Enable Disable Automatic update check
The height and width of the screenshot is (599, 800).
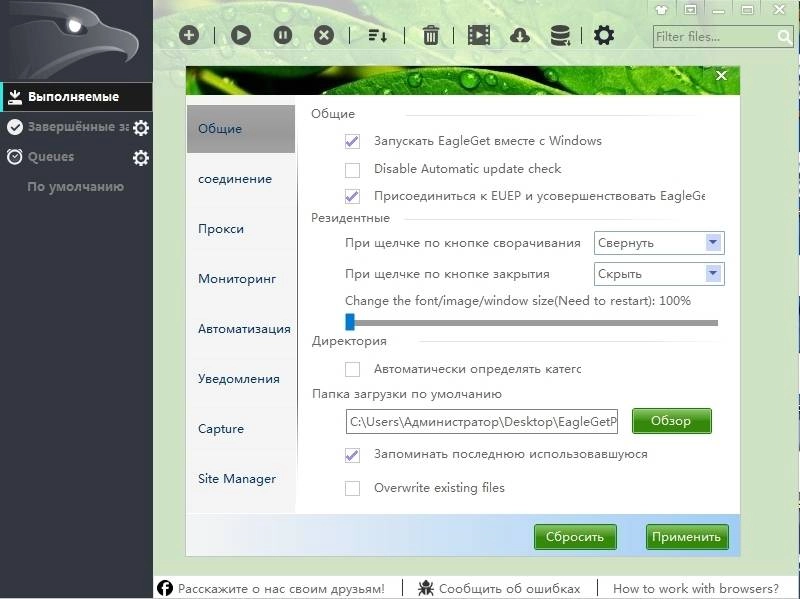(353, 169)
